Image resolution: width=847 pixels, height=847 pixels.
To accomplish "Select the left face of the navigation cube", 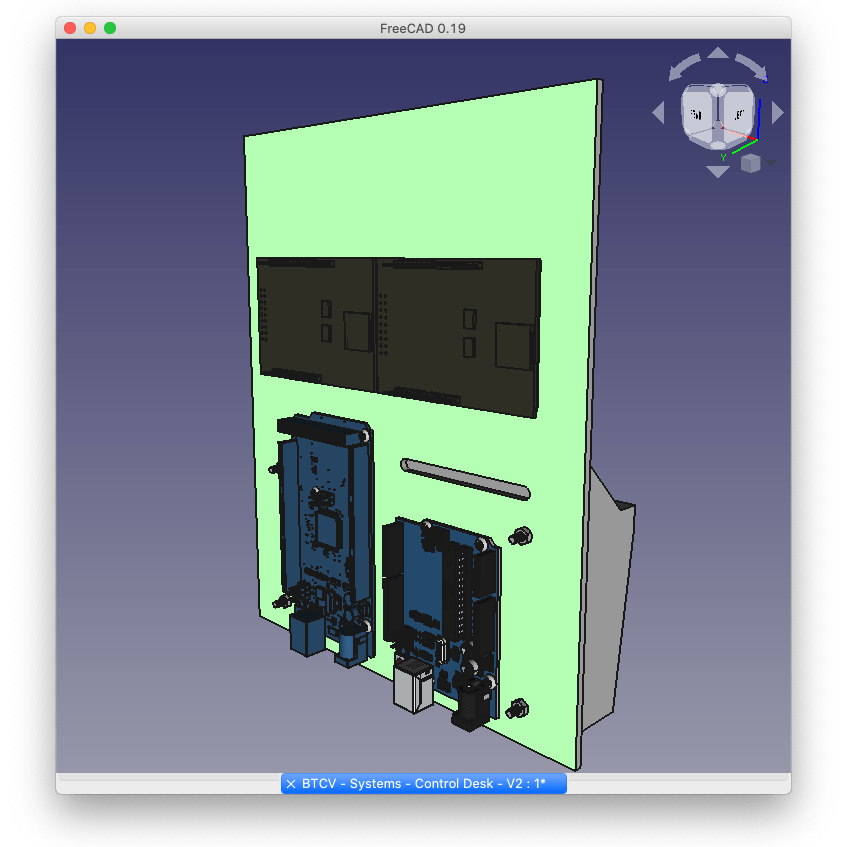I will coord(699,113).
